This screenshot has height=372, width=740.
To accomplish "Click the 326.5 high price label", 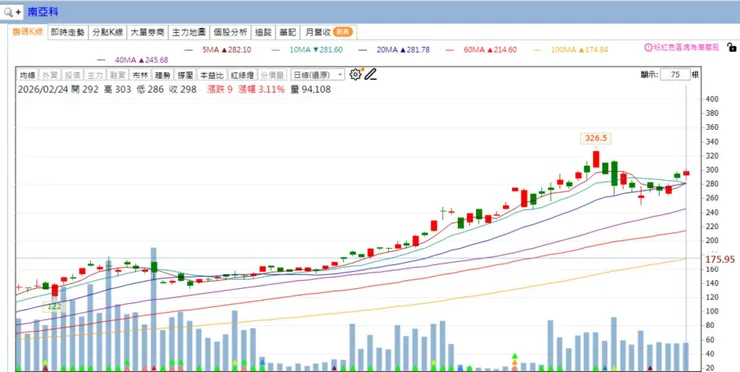I will click(596, 138).
